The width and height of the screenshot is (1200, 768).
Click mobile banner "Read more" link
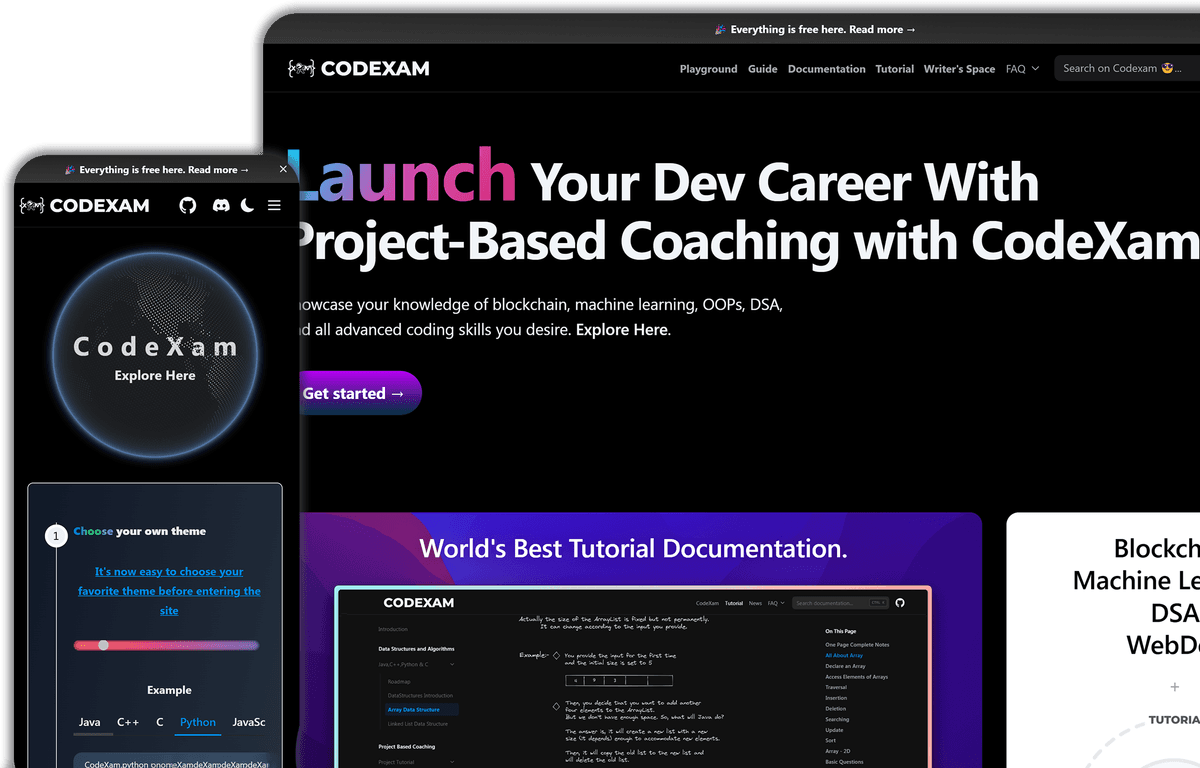tap(219, 170)
